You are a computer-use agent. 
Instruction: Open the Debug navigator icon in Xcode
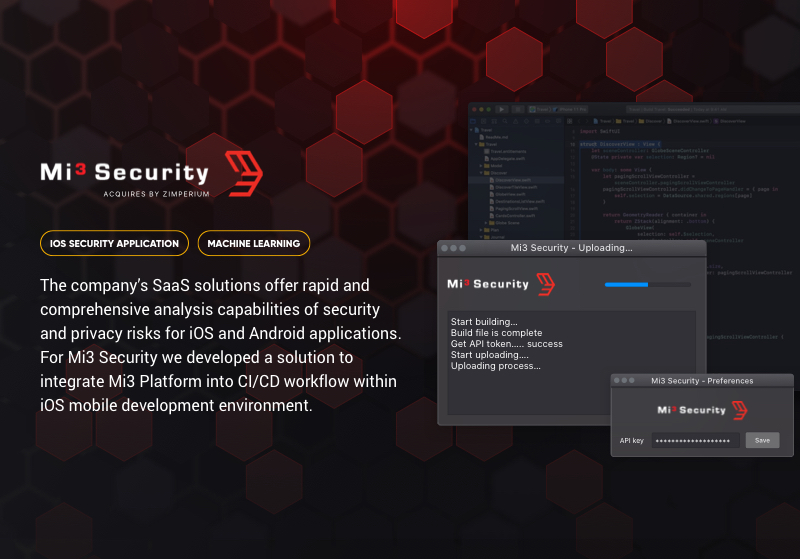[x=537, y=121]
